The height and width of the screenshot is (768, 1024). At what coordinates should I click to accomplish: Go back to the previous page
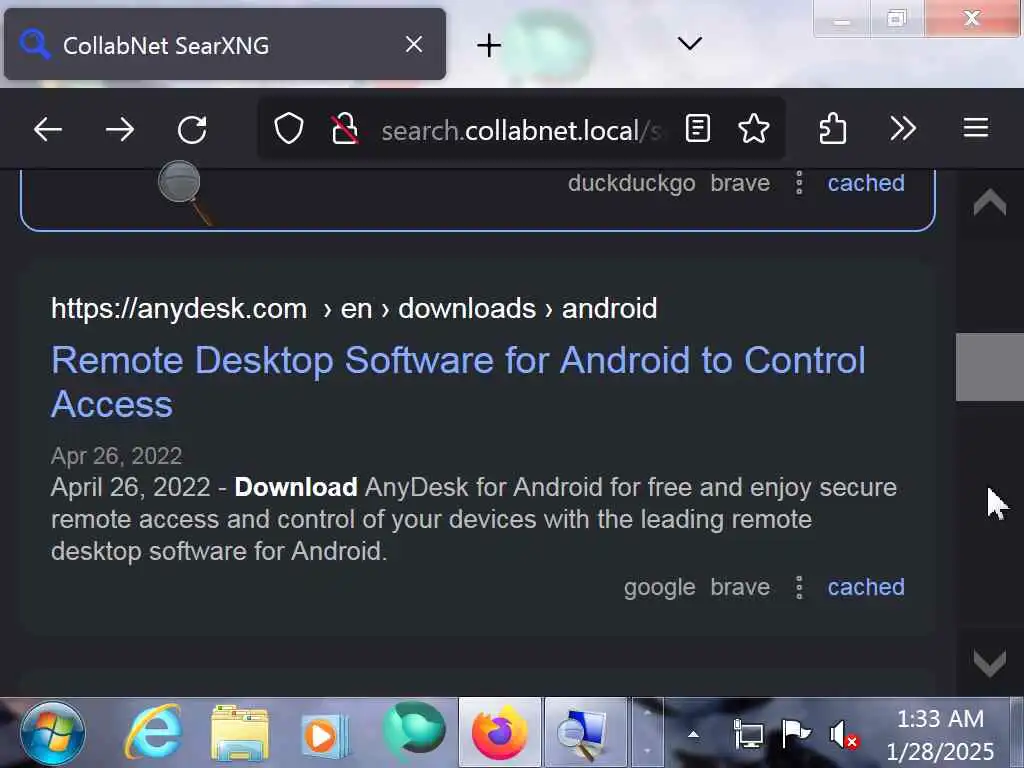(x=48, y=129)
